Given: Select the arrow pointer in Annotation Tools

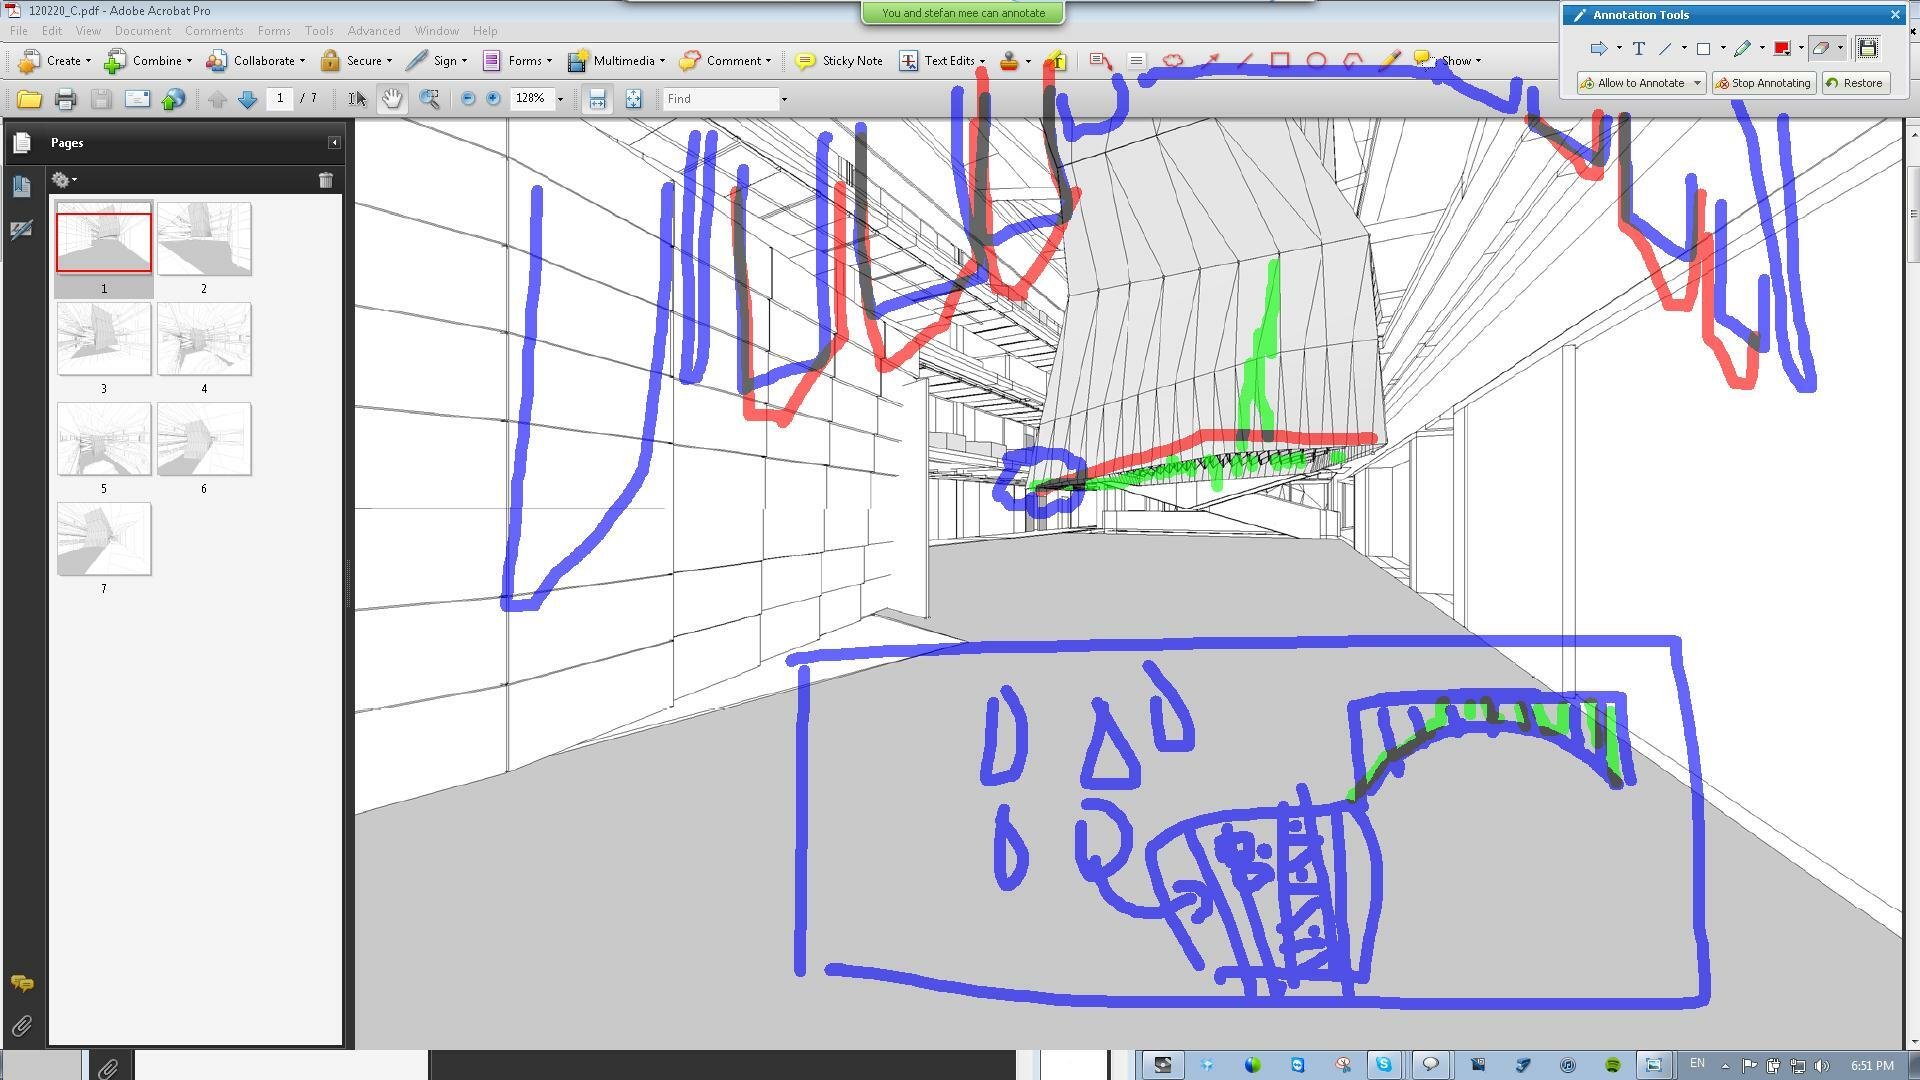Looking at the screenshot, I should tap(1598, 48).
